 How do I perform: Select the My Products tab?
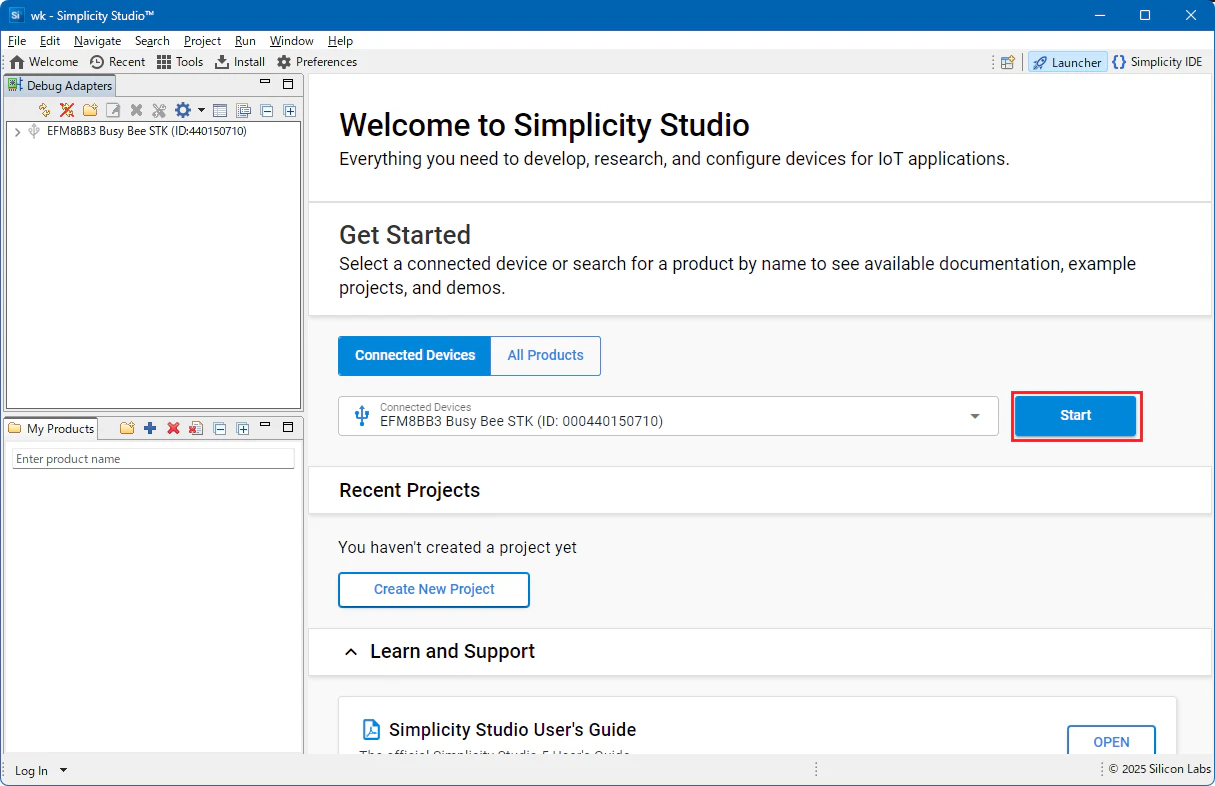click(x=51, y=428)
